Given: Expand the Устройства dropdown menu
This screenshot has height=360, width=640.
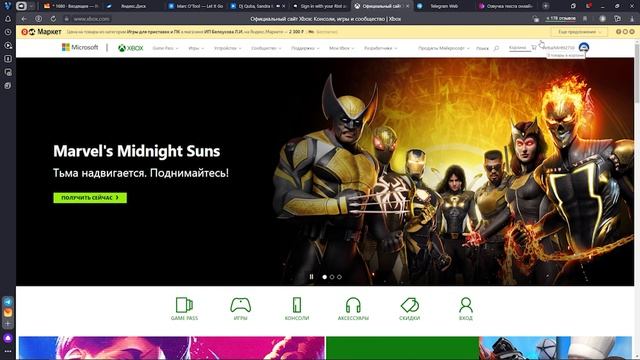Looking at the screenshot, I should pos(228,48).
